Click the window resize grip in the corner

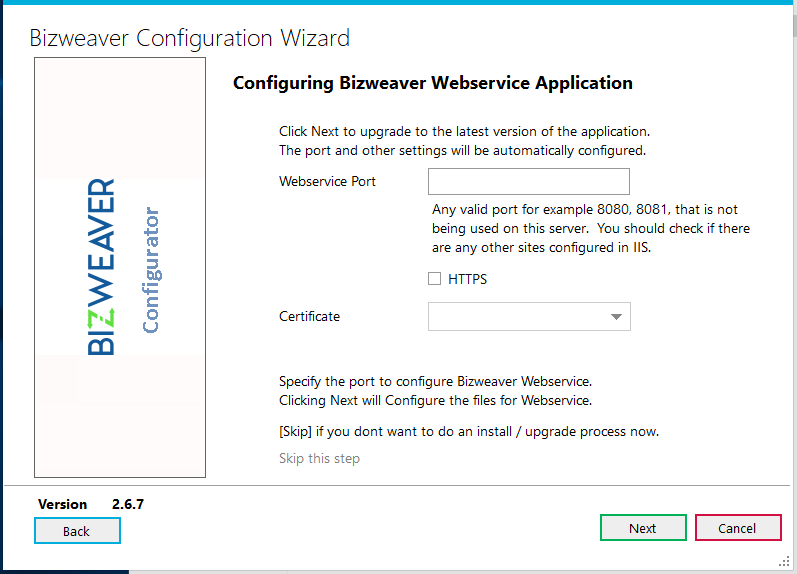(784, 561)
